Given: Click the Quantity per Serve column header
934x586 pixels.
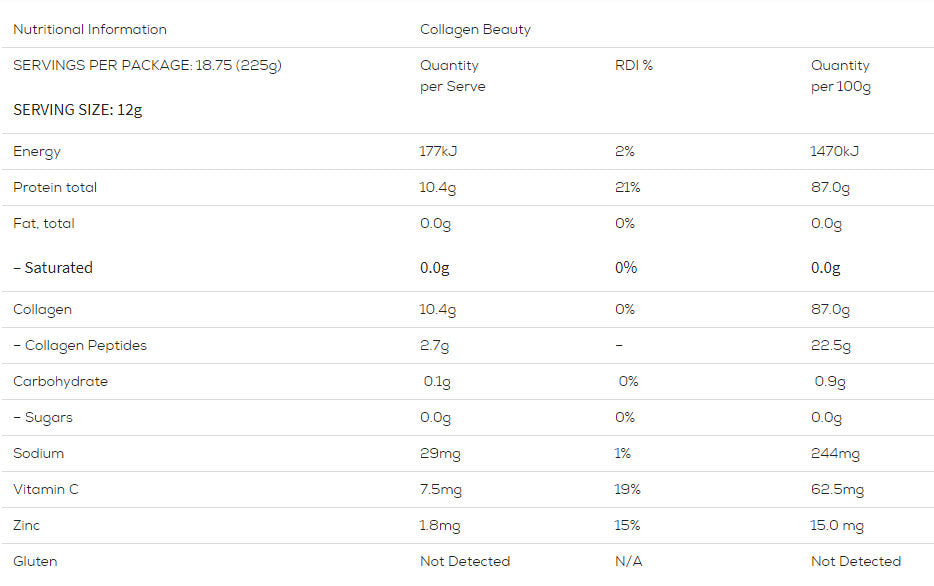Looking at the screenshot, I should [452, 76].
